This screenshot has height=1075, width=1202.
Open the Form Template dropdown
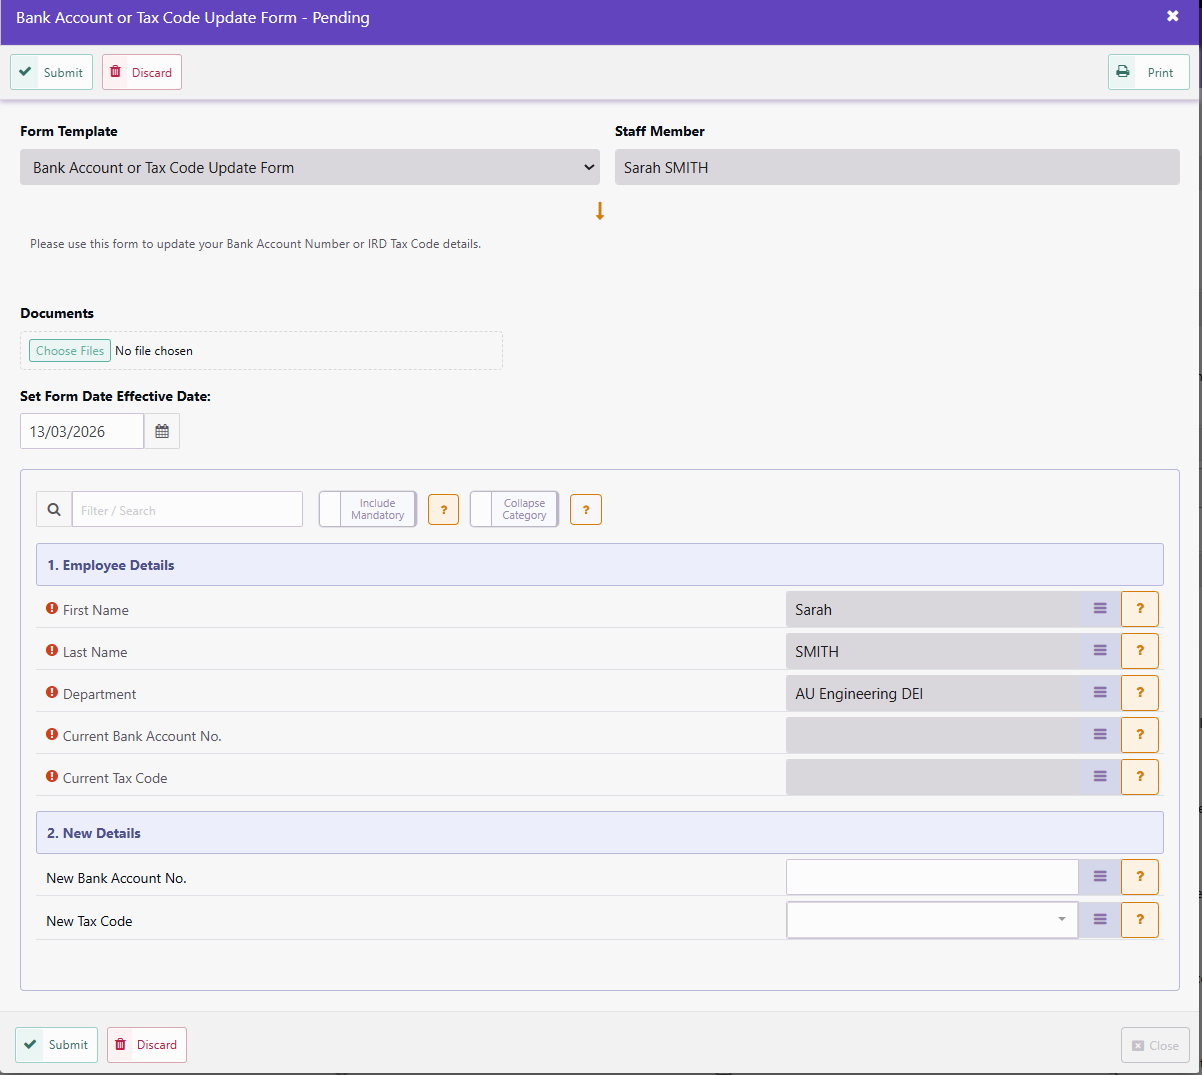click(x=310, y=167)
